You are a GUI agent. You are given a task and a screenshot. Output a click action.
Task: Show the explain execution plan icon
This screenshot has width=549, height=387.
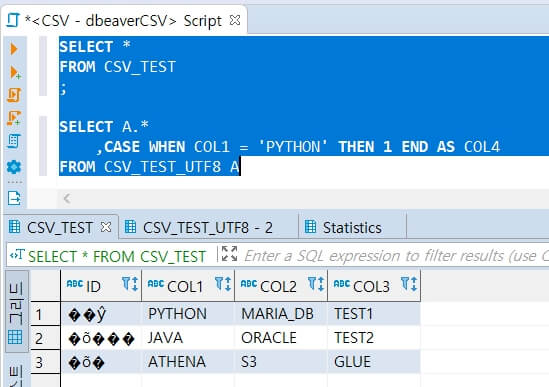click(14, 141)
